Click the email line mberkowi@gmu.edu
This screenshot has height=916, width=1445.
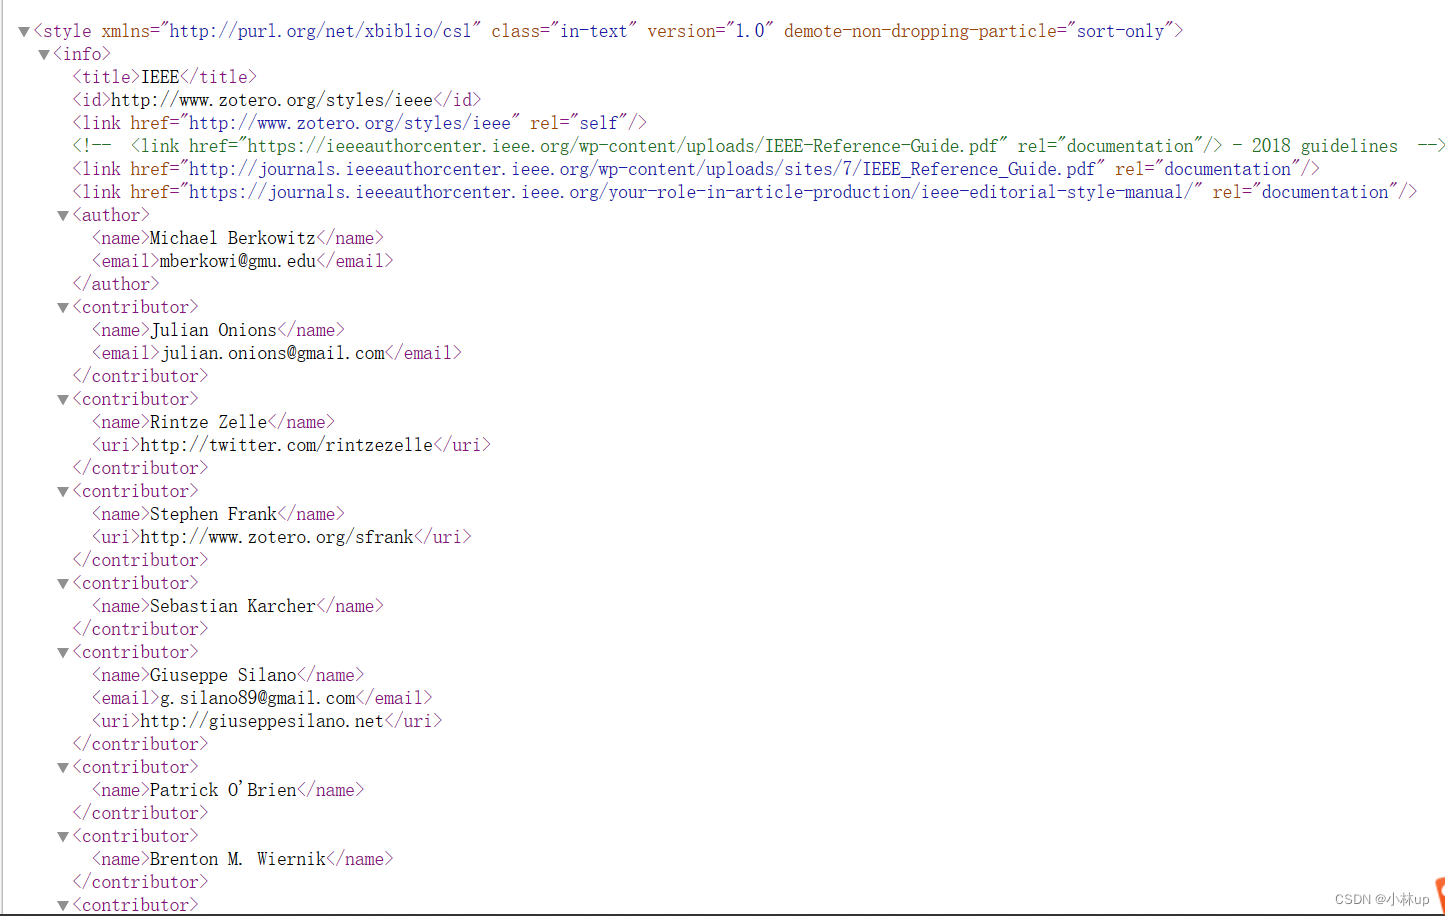(x=243, y=261)
